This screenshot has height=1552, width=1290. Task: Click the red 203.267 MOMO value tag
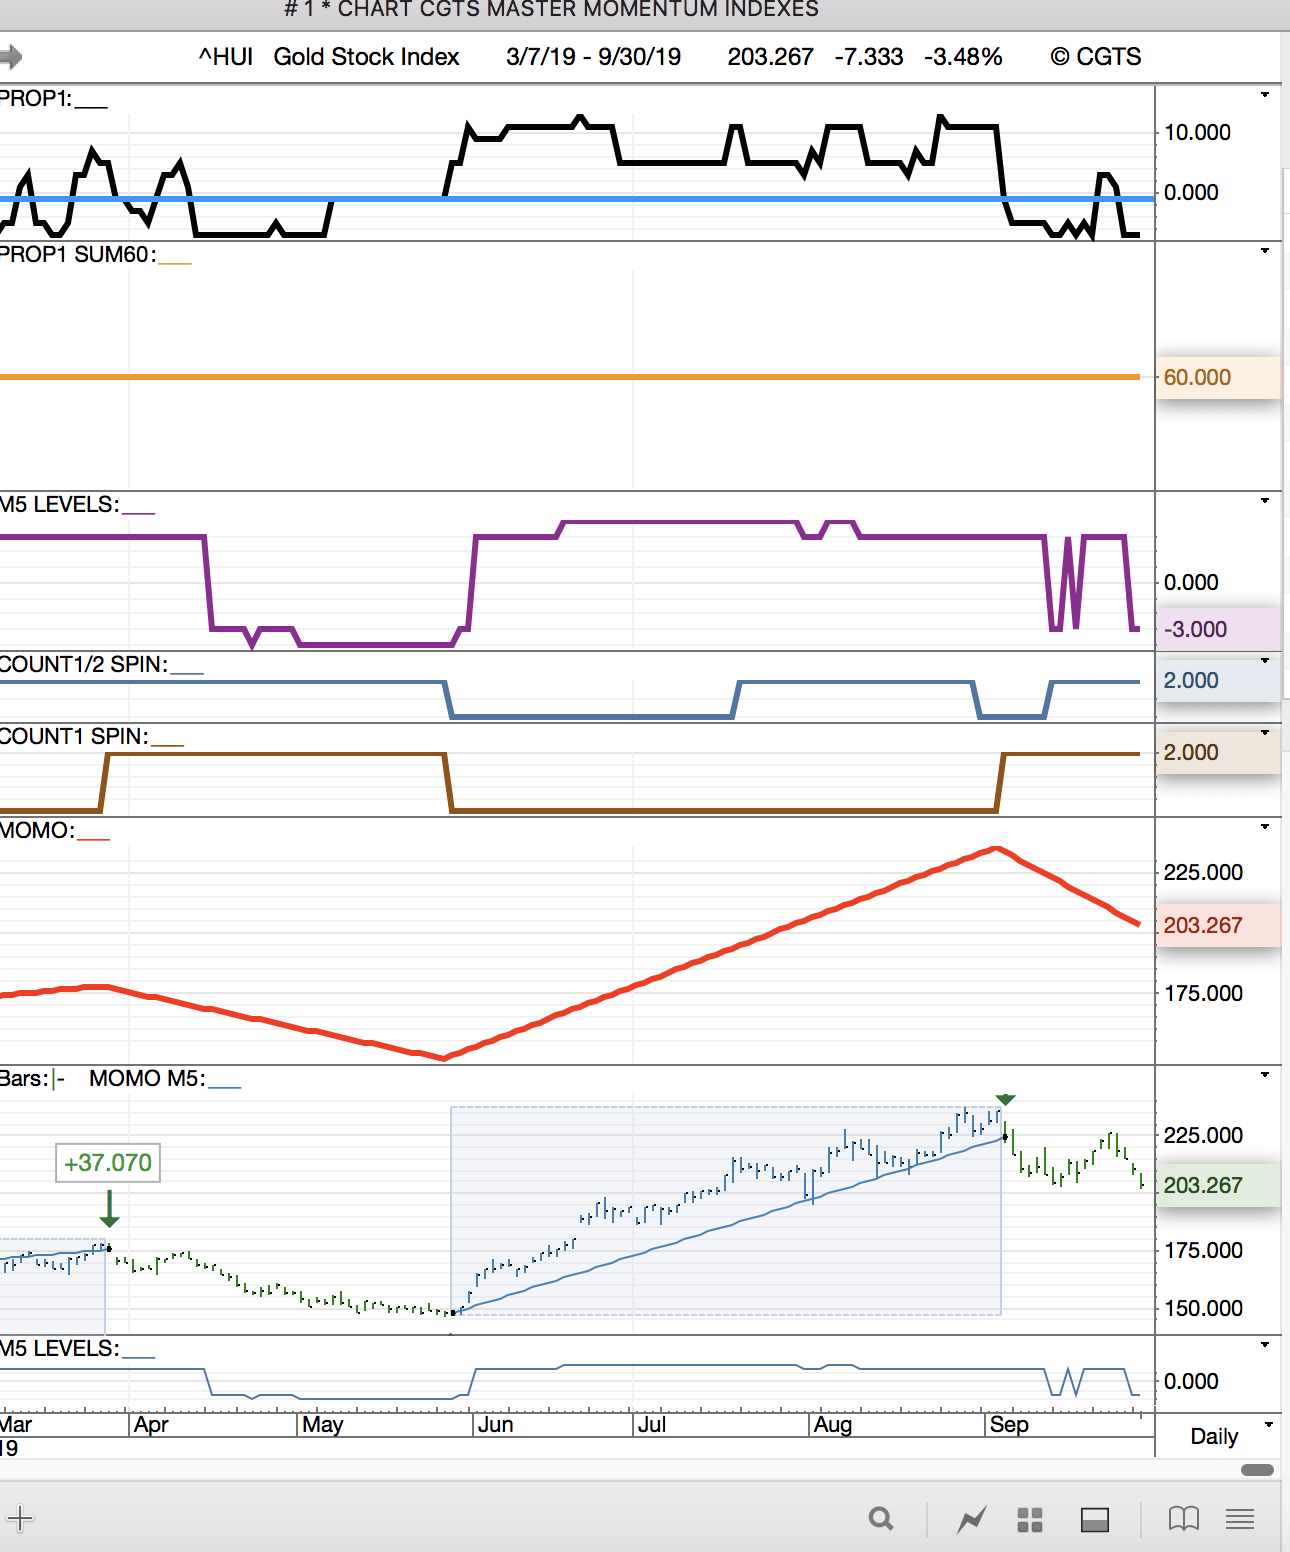click(x=1218, y=926)
